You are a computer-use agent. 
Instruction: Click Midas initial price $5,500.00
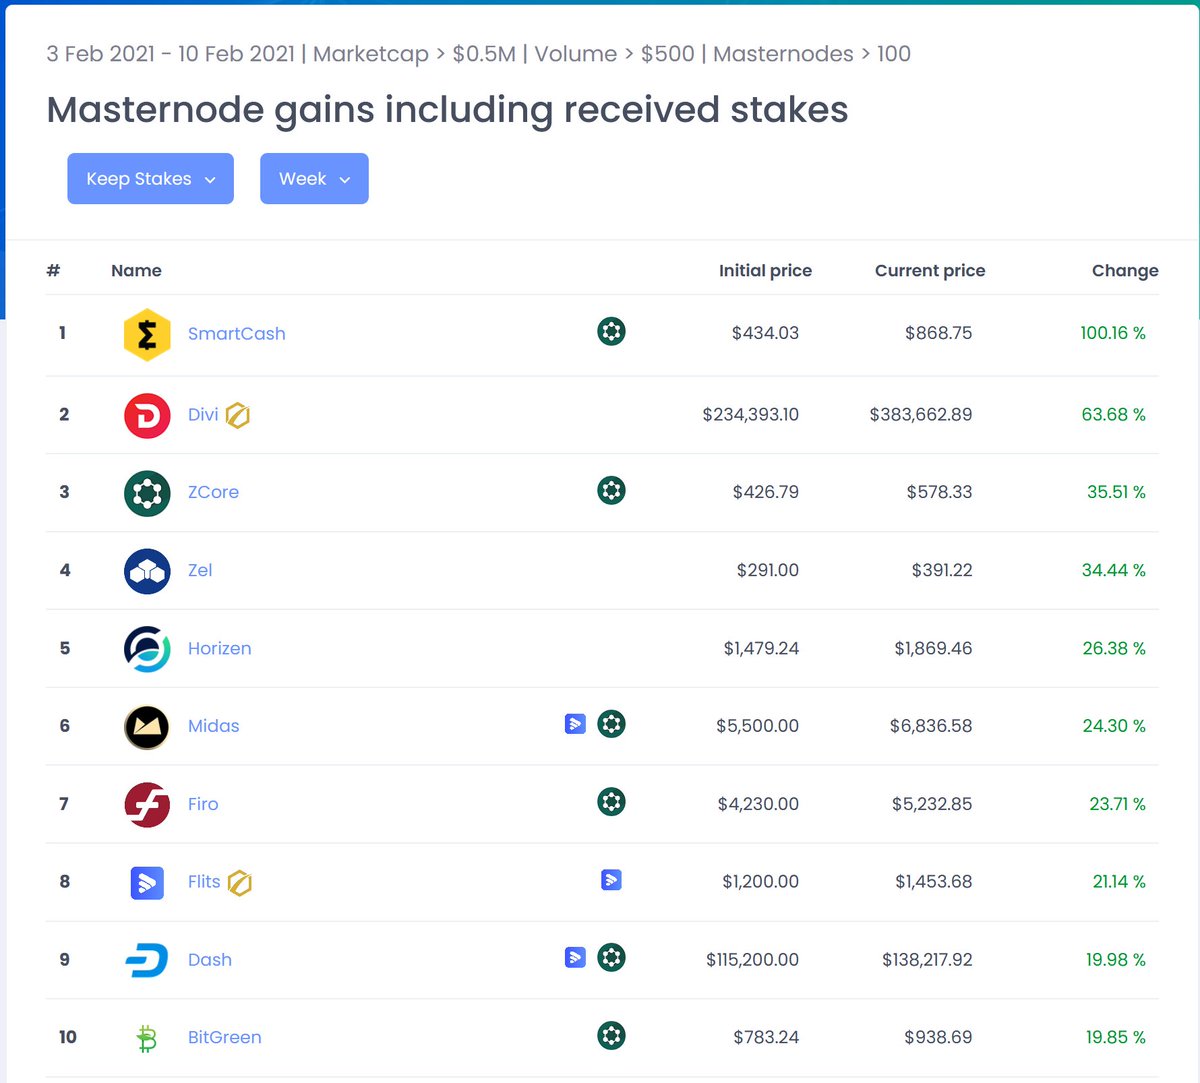click(758, 727)
